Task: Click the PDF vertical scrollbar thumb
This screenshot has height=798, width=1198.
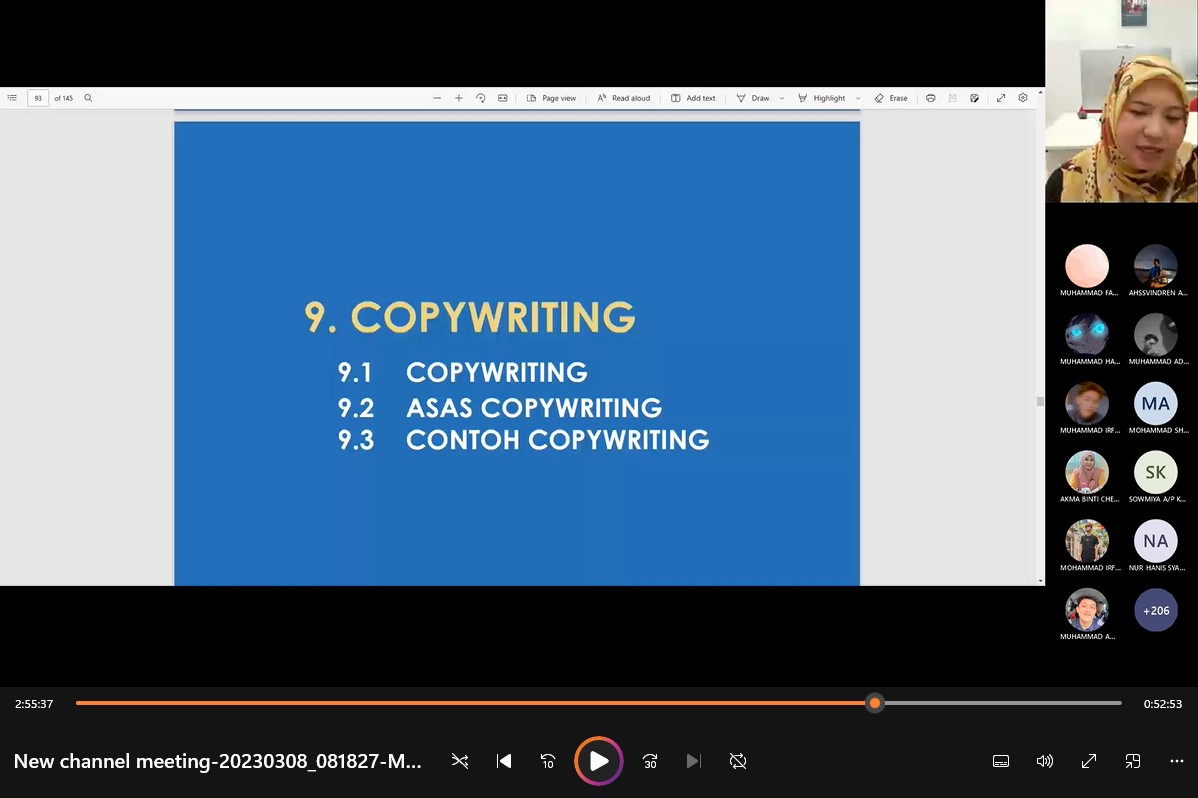Action: pos(1040,401)
